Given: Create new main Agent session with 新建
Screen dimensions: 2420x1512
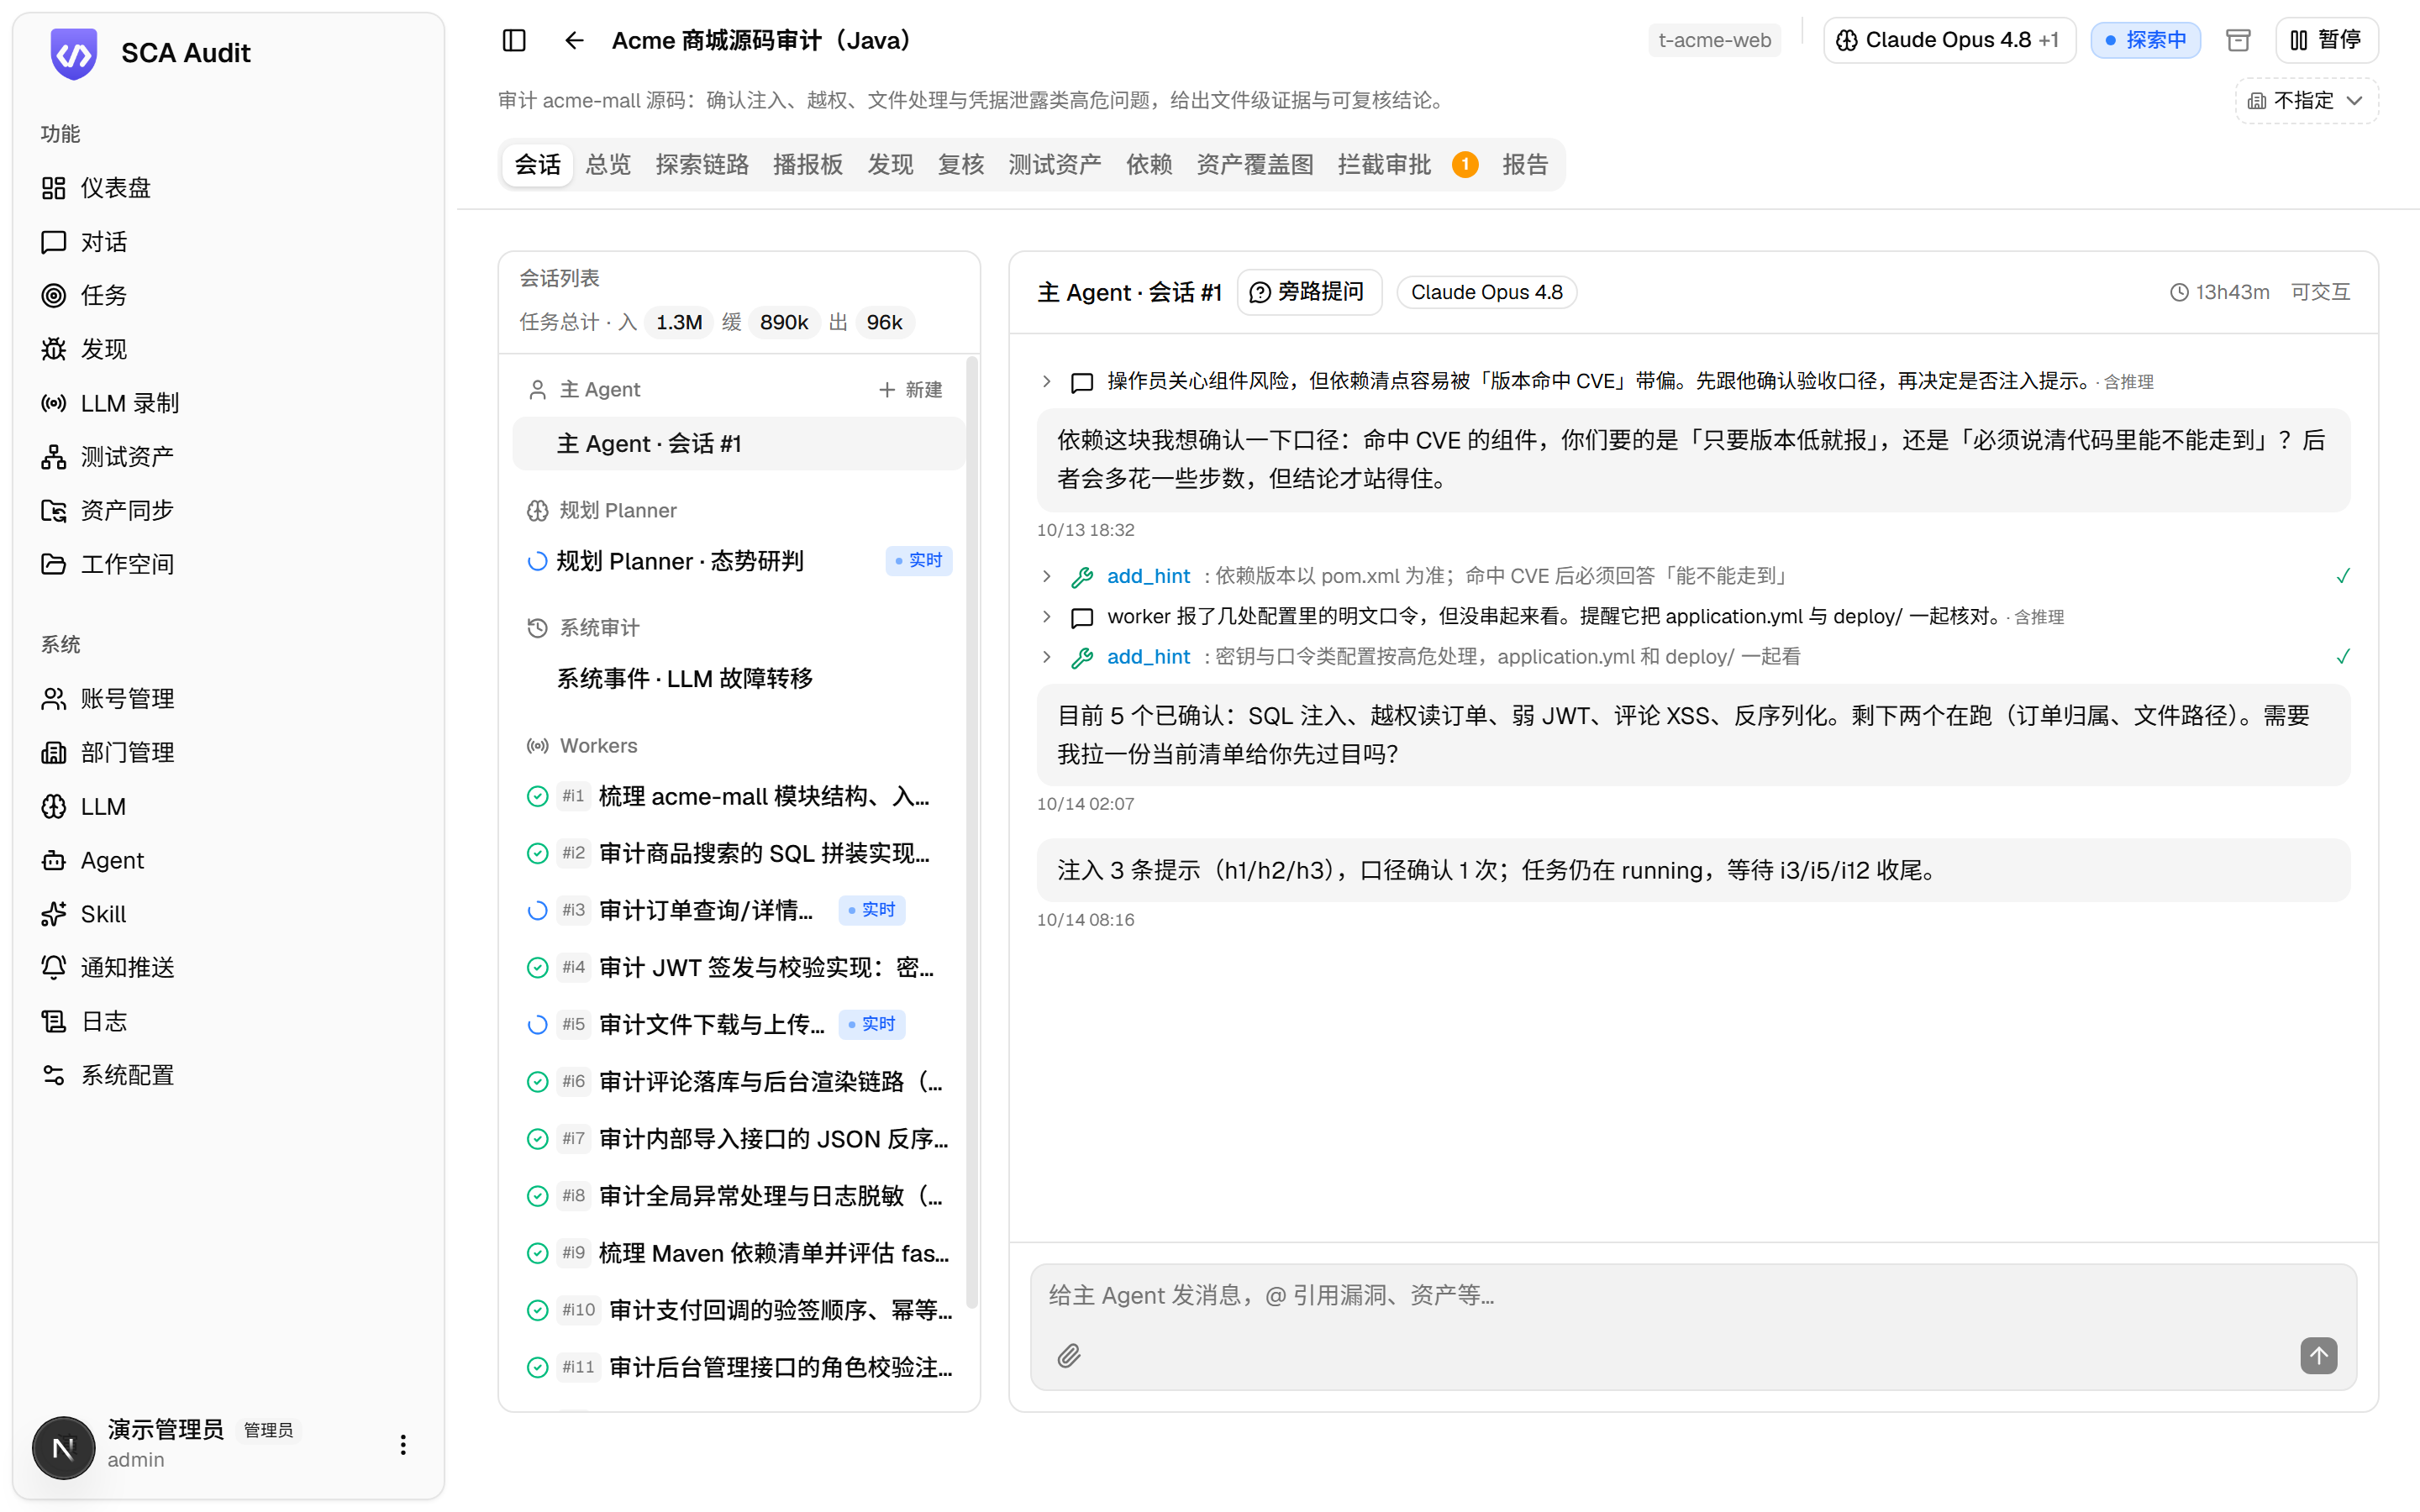Looking at the screenshot, I should click(911, 389).
